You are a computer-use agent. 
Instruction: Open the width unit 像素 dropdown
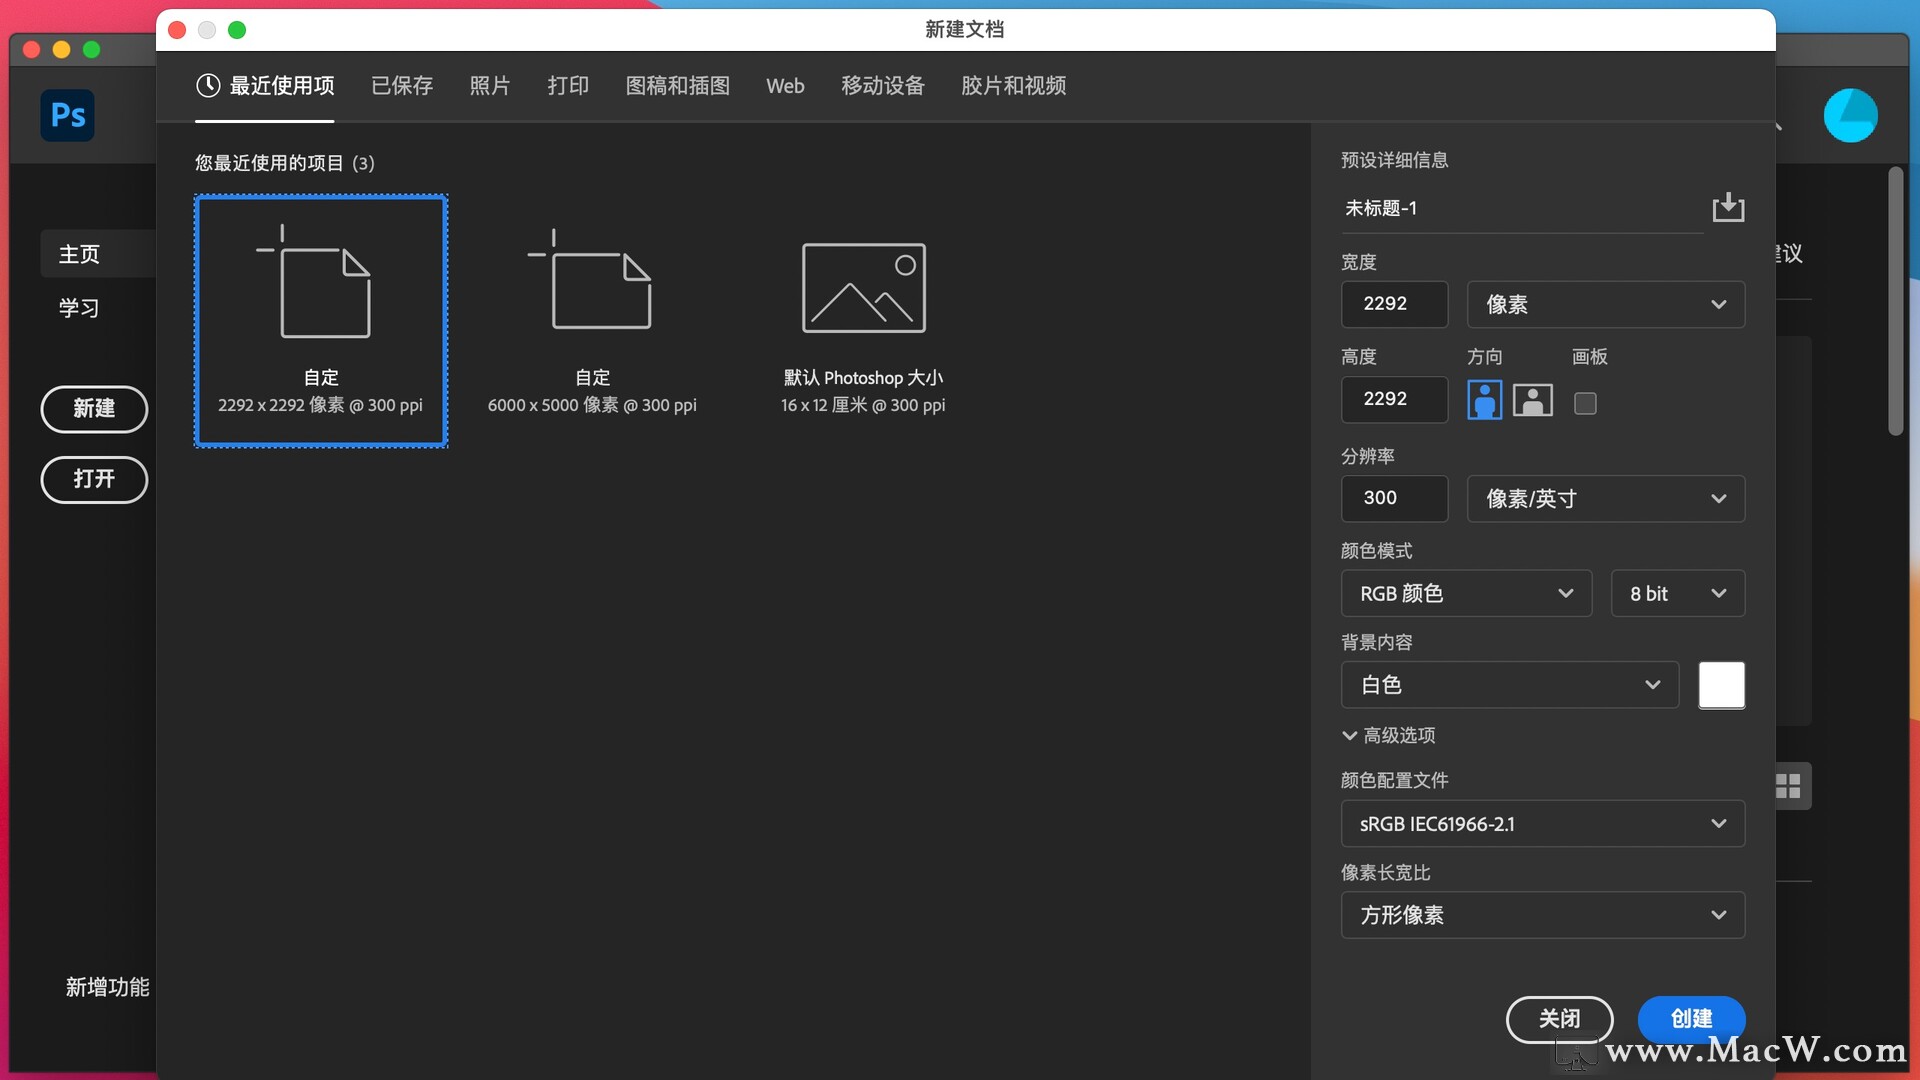(1605, 304)
